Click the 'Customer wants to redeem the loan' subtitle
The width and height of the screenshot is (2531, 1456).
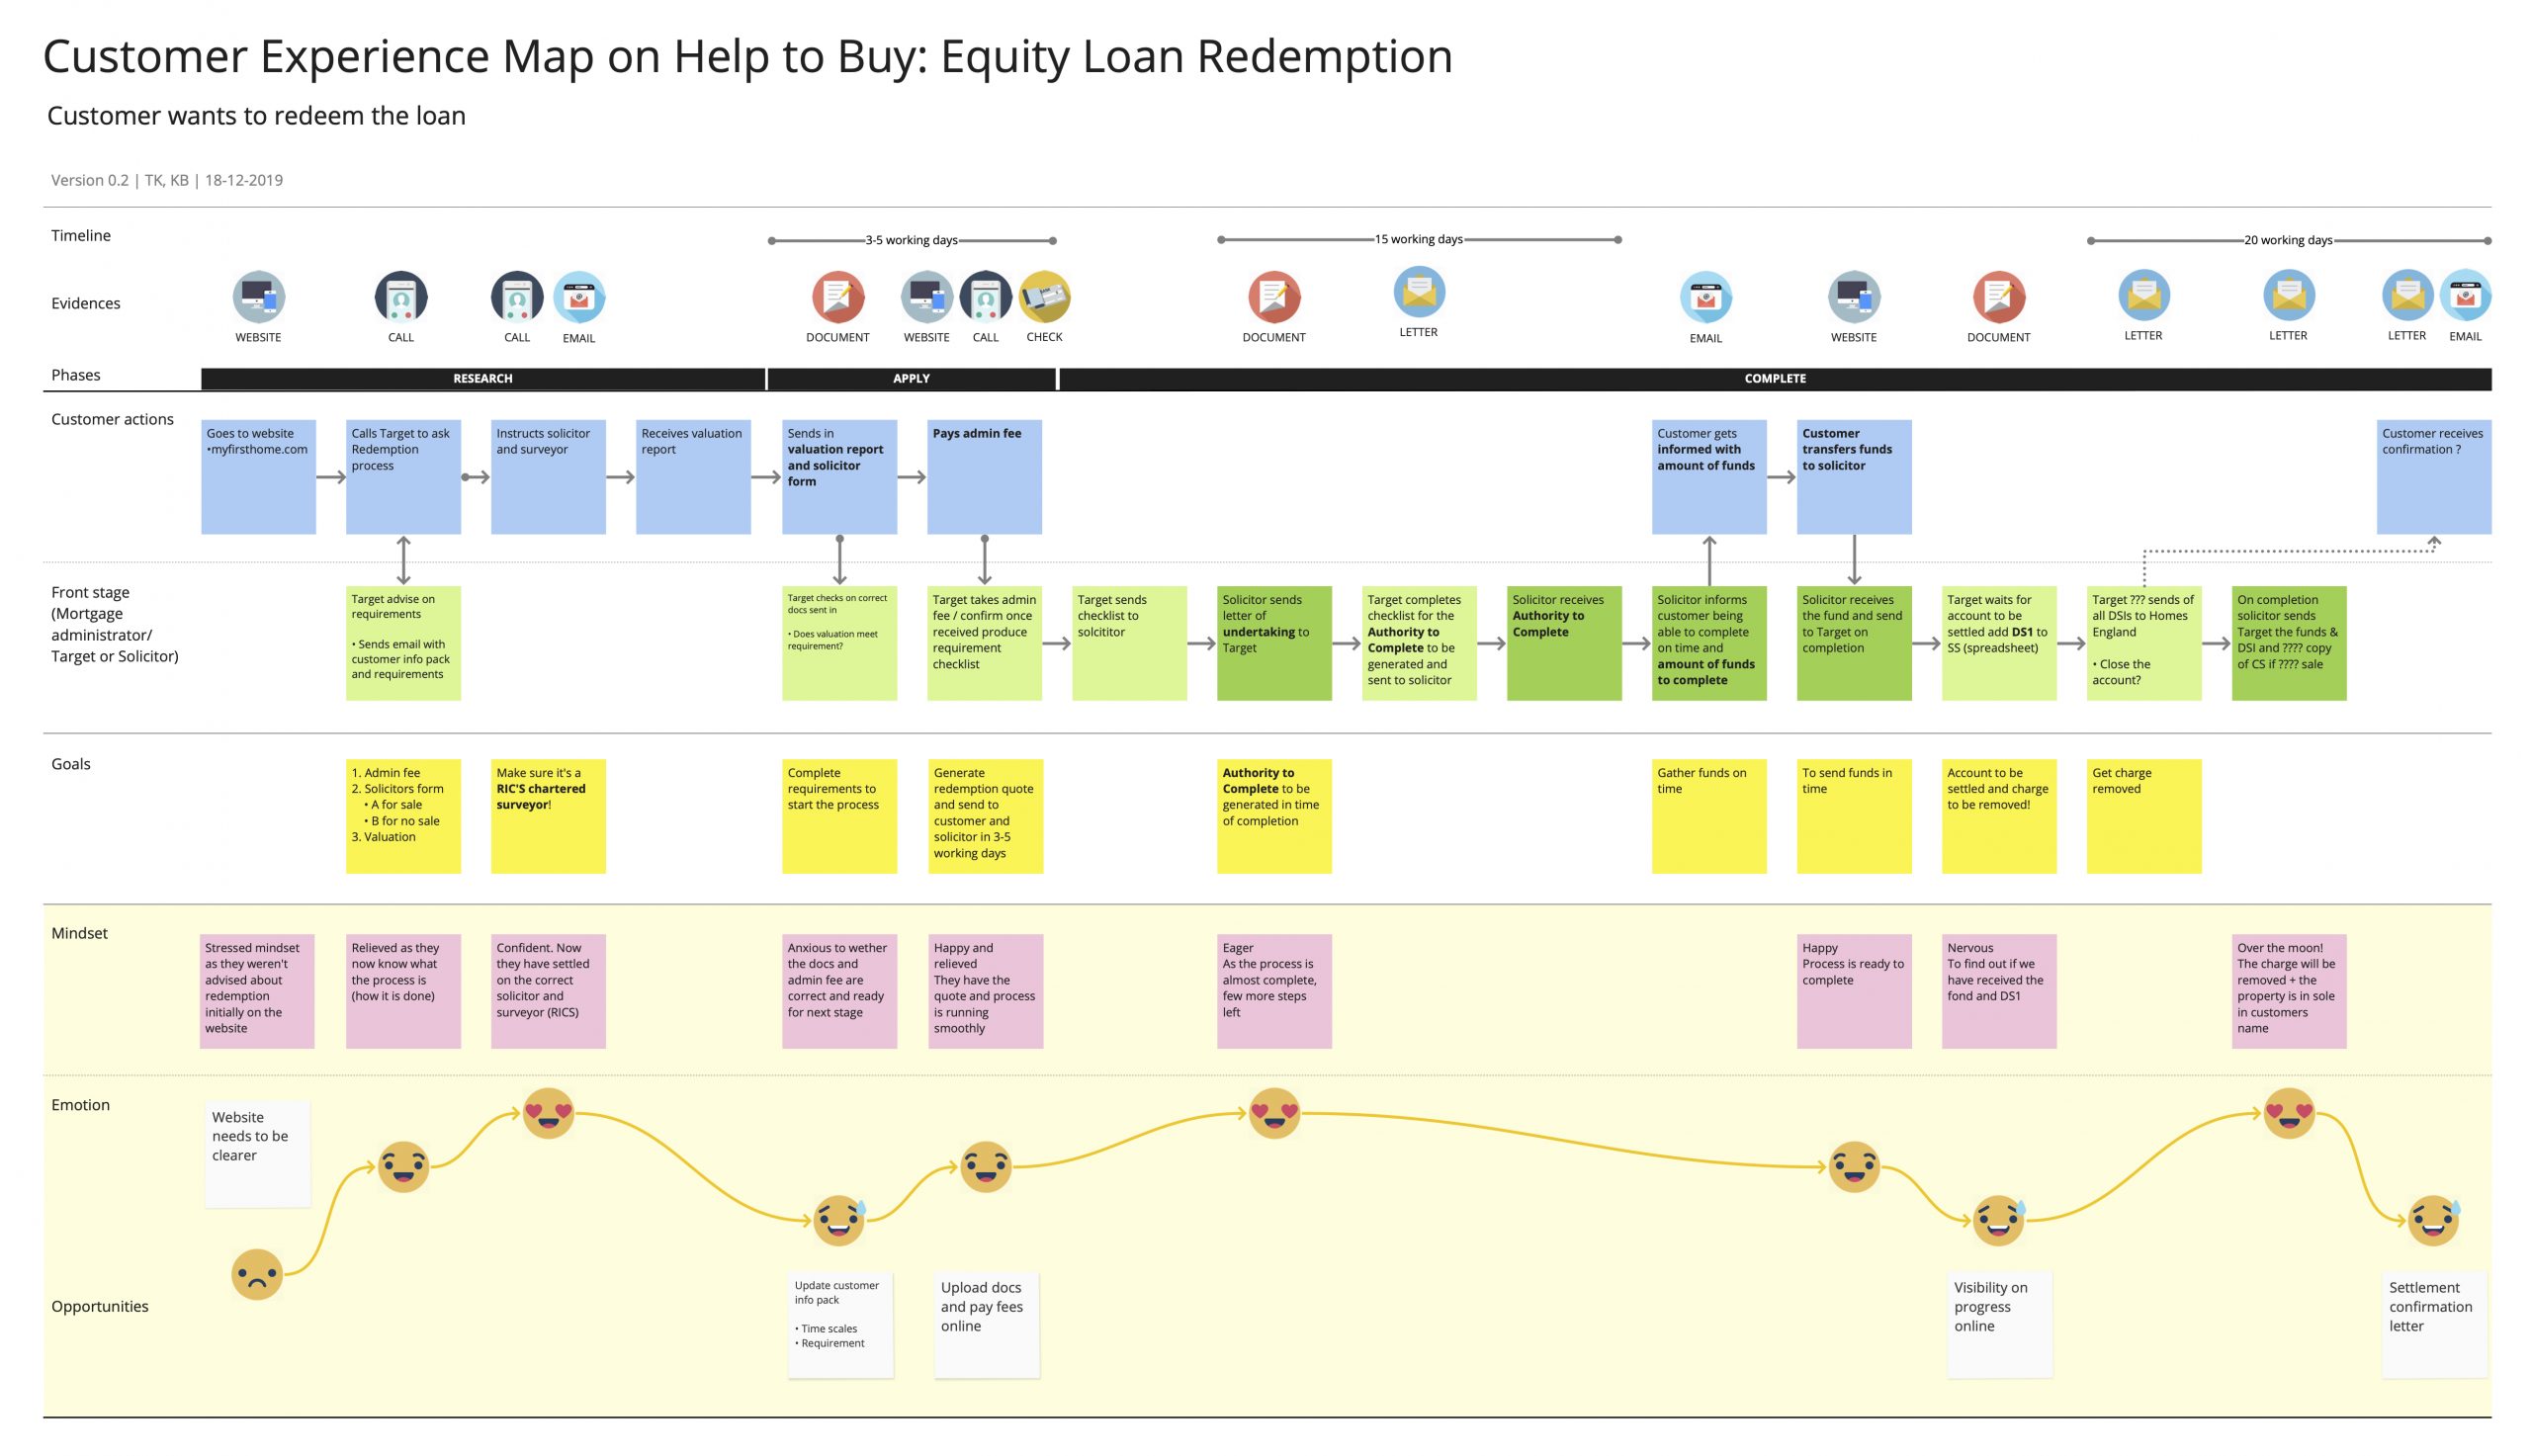[x=256, y=116]
